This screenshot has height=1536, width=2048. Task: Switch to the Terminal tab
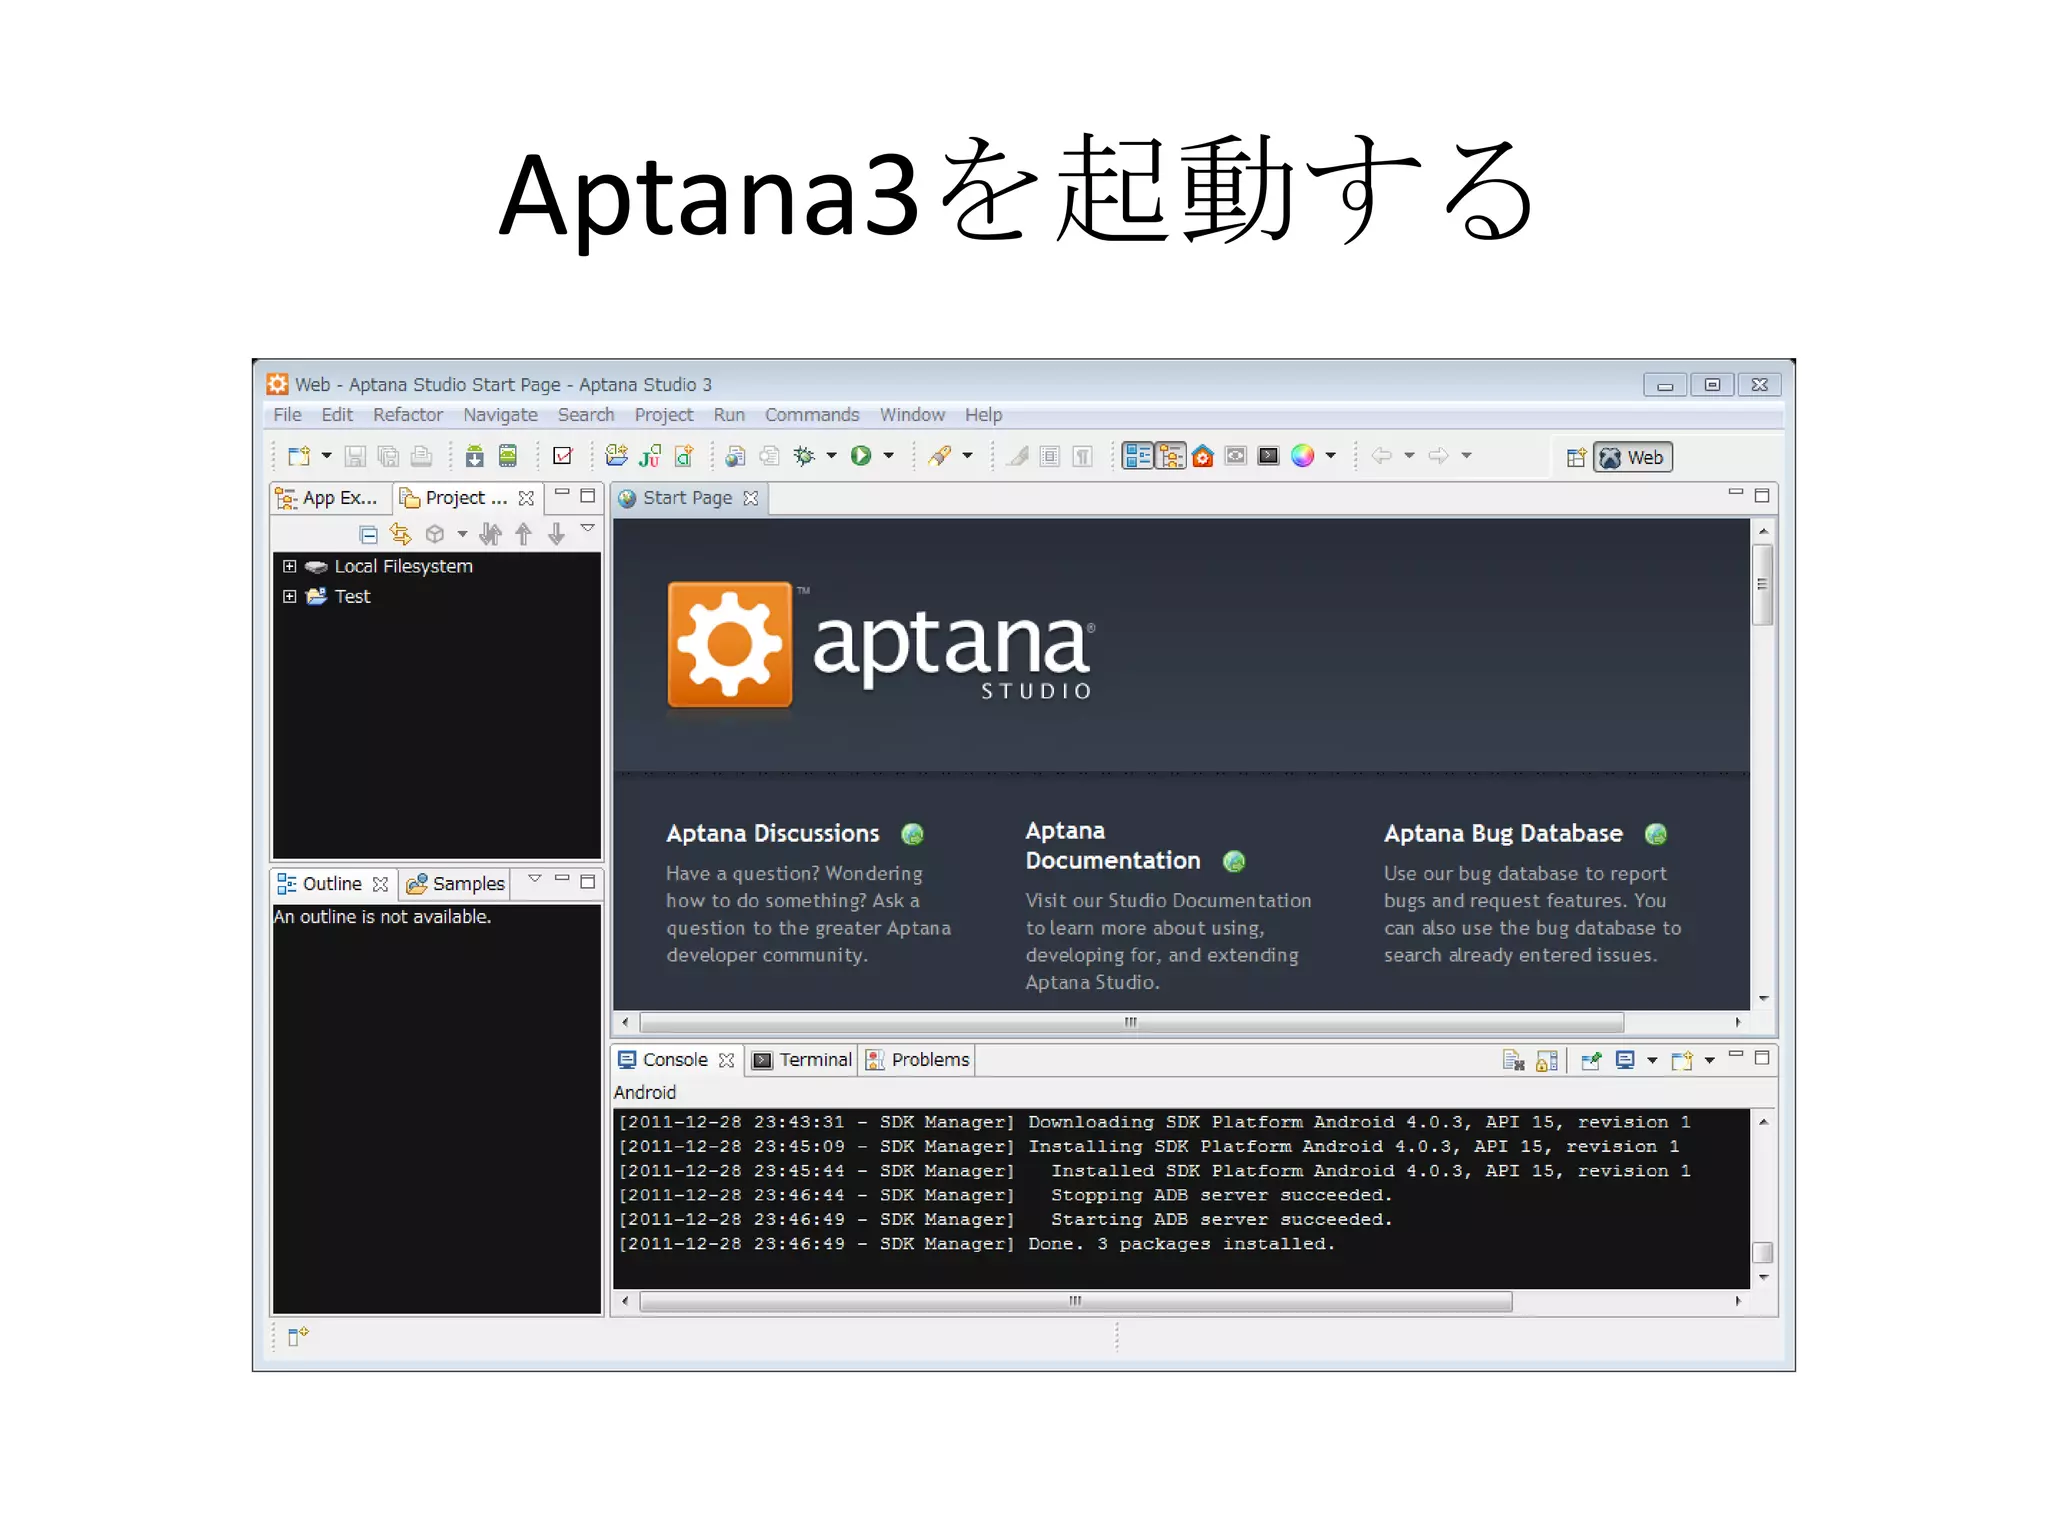803,1060
